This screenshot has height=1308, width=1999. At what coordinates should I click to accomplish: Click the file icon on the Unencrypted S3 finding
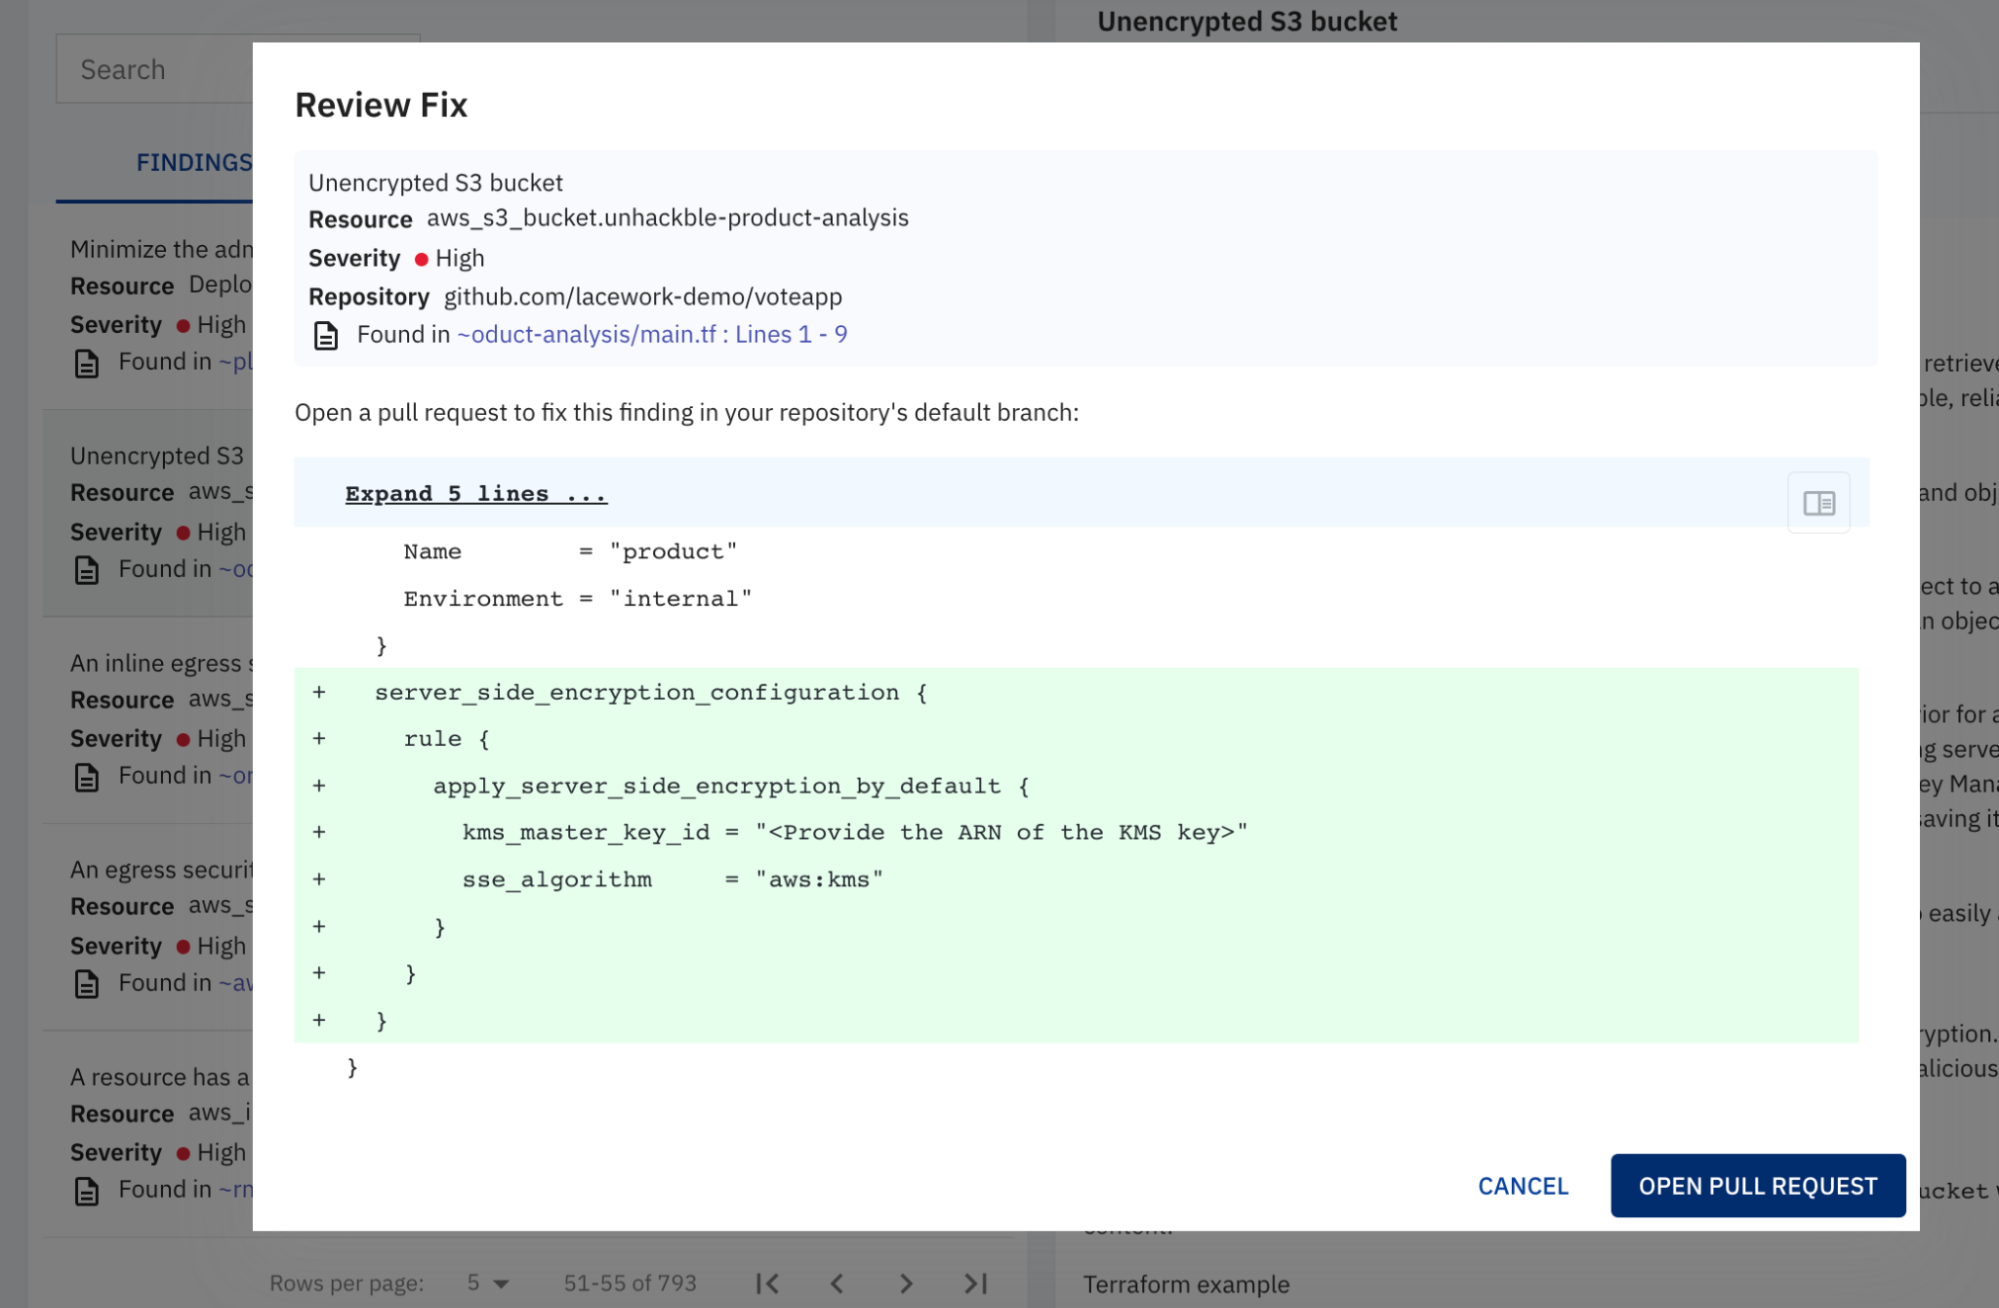[88, 569]
